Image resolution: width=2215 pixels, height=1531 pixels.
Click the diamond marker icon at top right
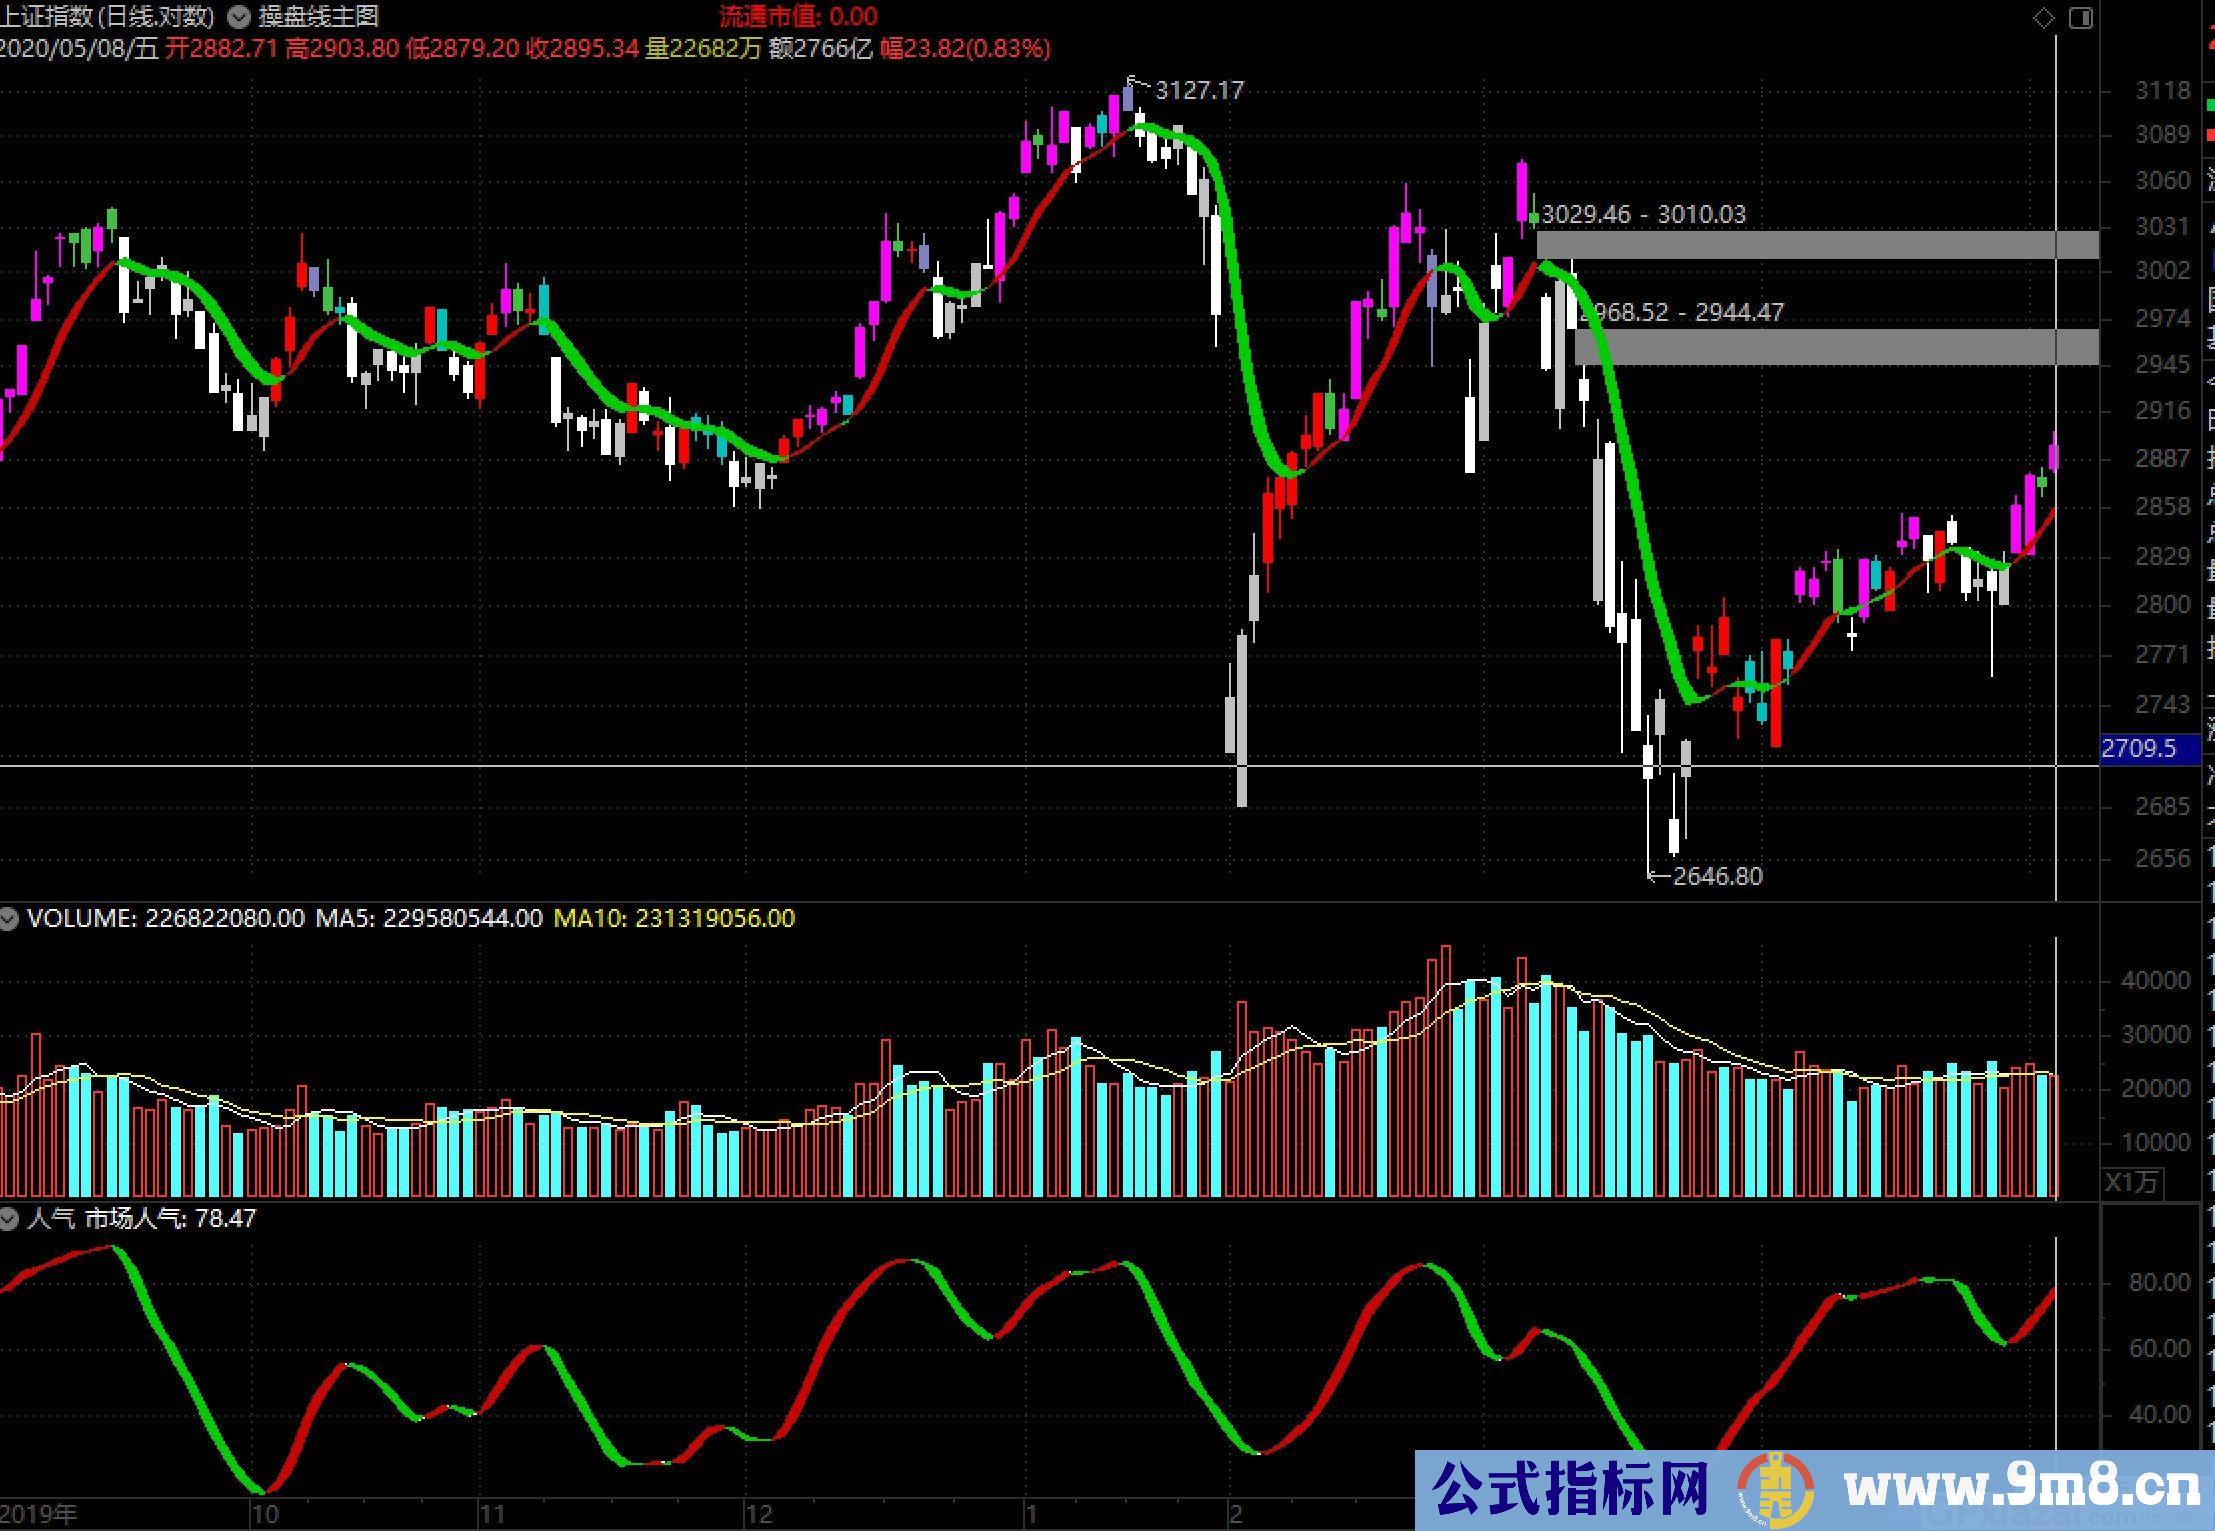click(x=2044, y=17)
